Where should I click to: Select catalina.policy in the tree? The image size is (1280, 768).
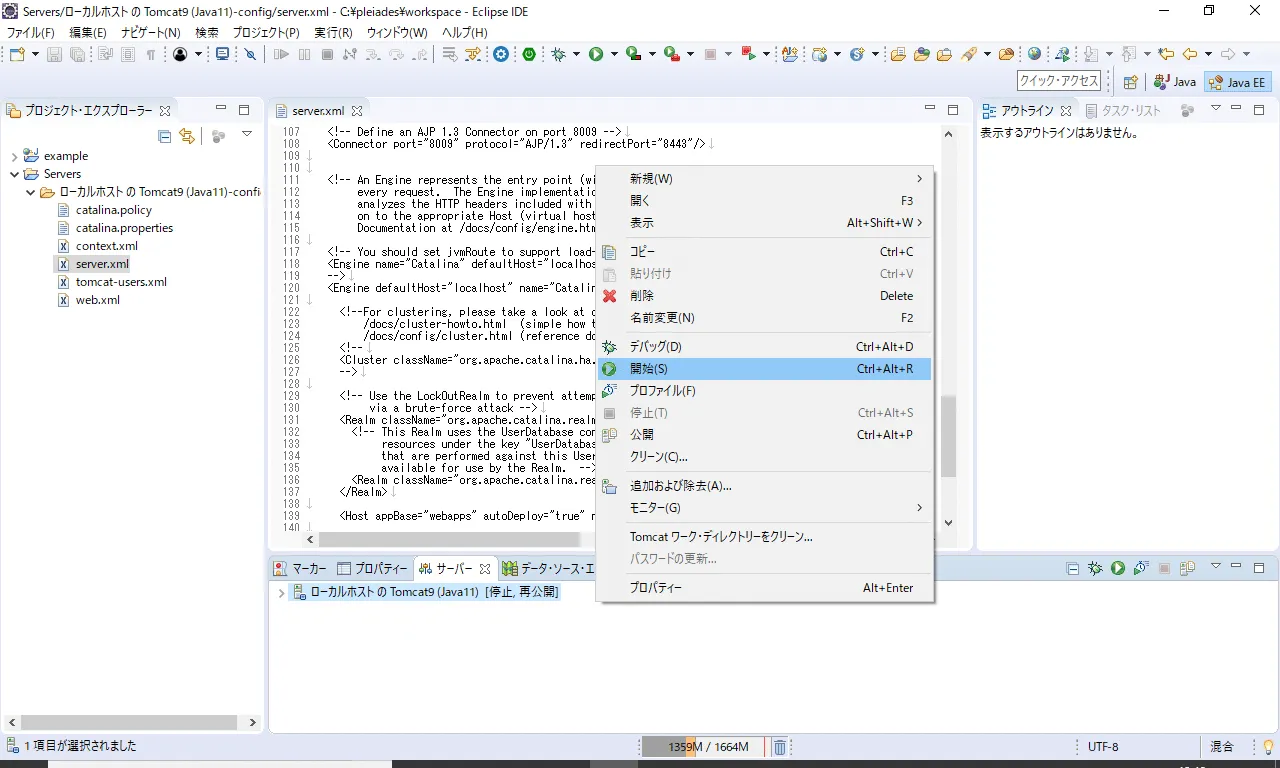click(114, 210)
